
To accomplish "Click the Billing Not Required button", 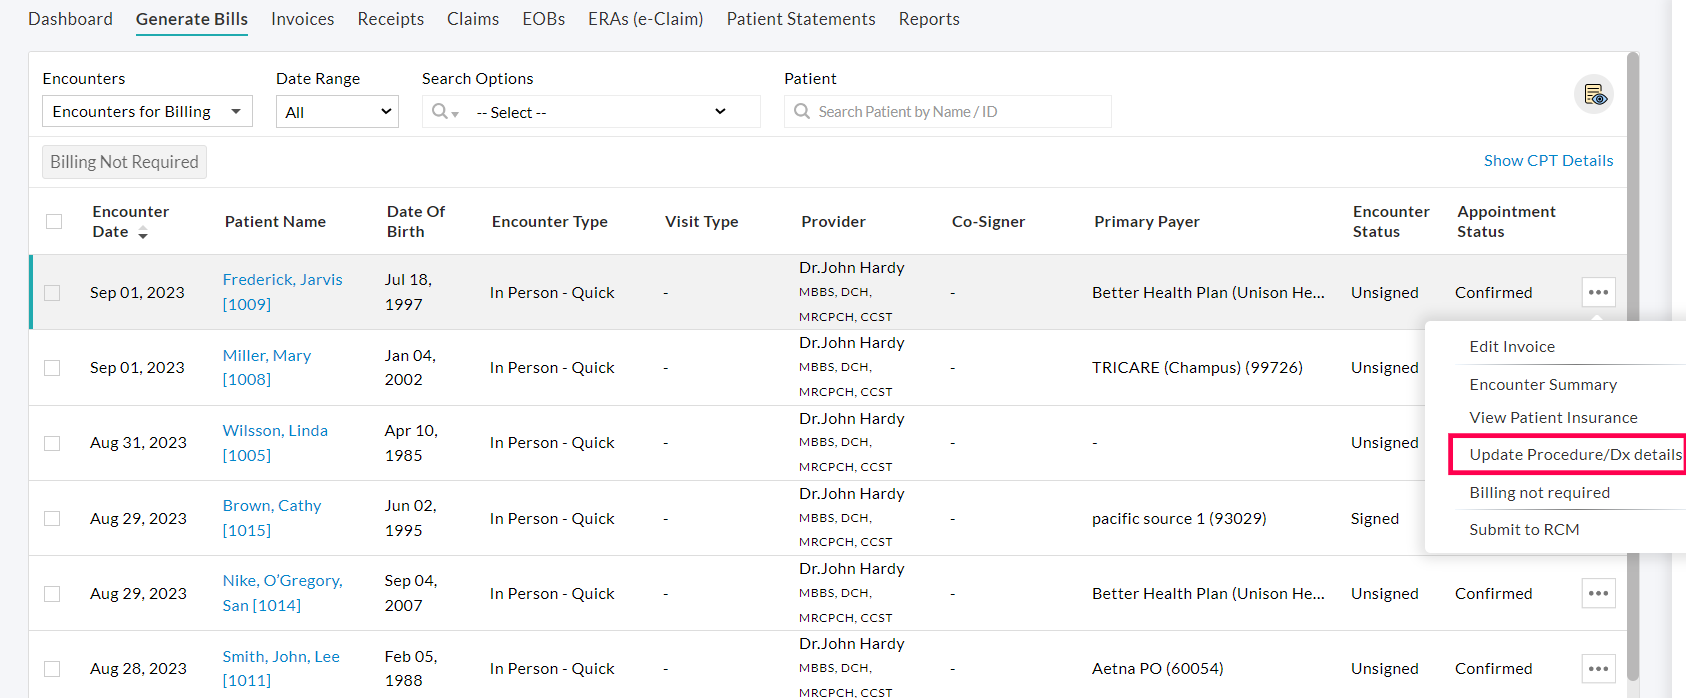I will pyautogui.click(x=124, y=162).
